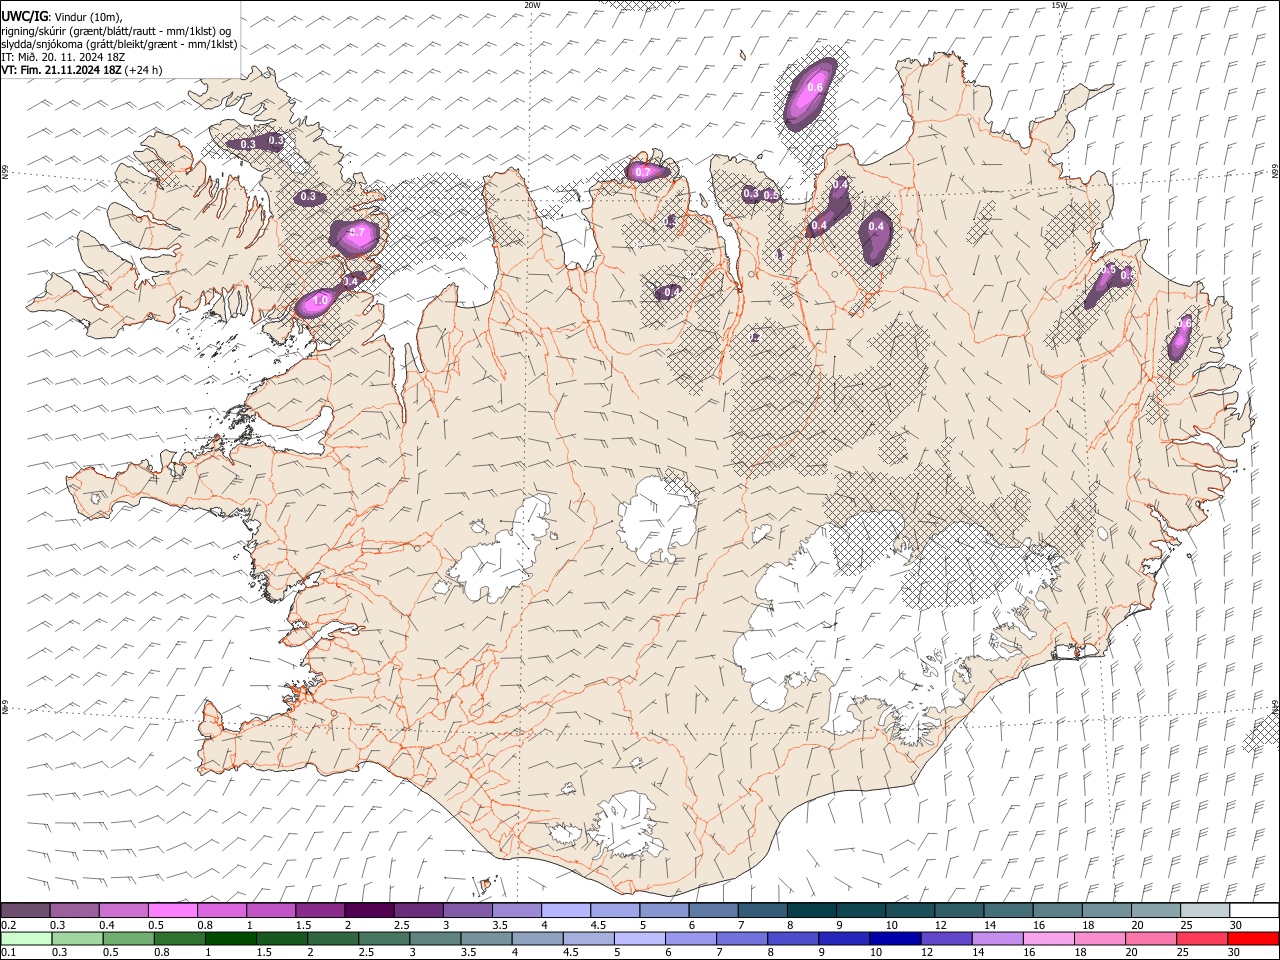Choose the pale grey 25 swatch, top legend row
1280x960 pixels.
coord(1204,910)
